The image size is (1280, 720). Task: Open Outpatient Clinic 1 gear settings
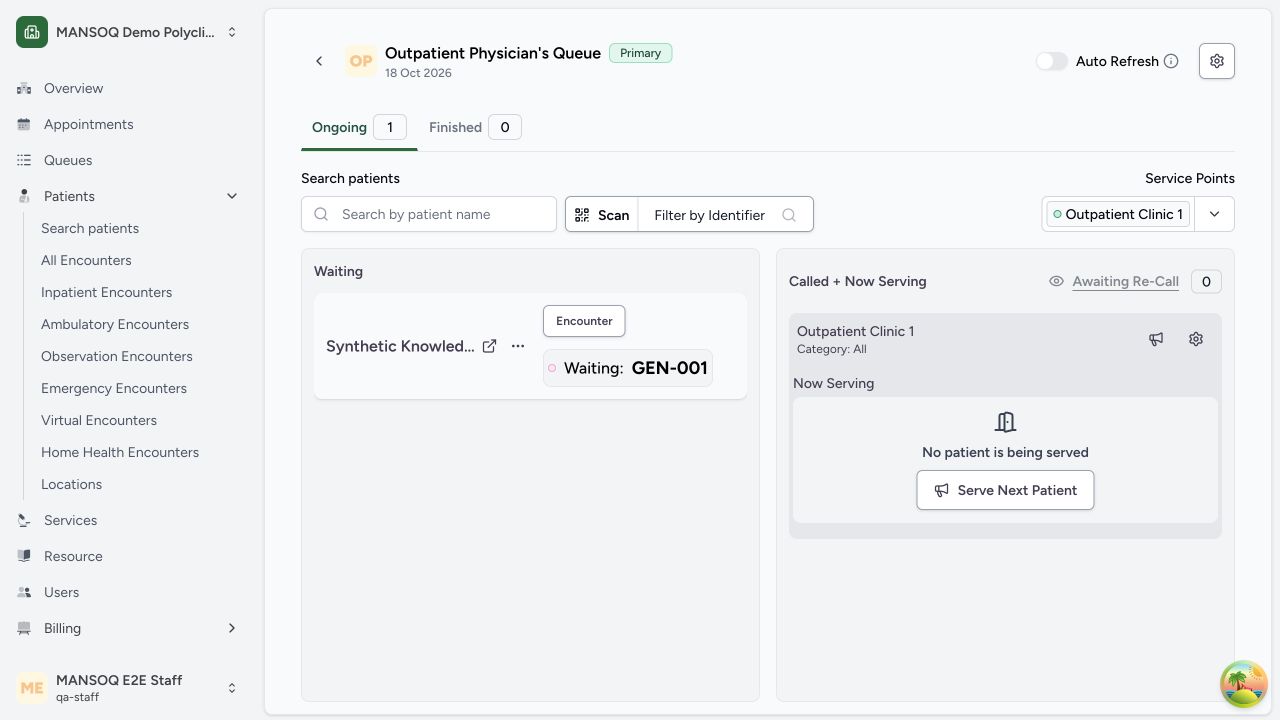(1196, 339)
